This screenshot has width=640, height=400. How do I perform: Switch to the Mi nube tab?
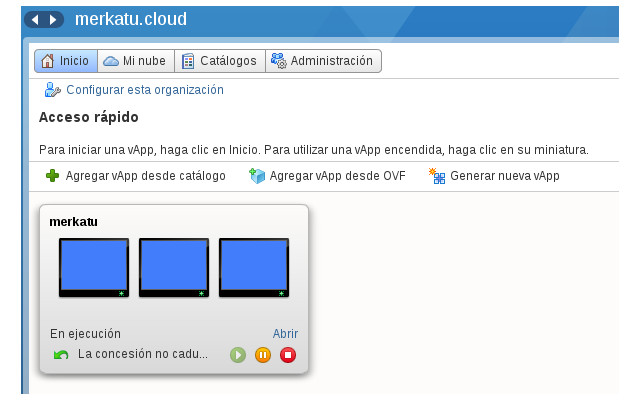point(135,61)
